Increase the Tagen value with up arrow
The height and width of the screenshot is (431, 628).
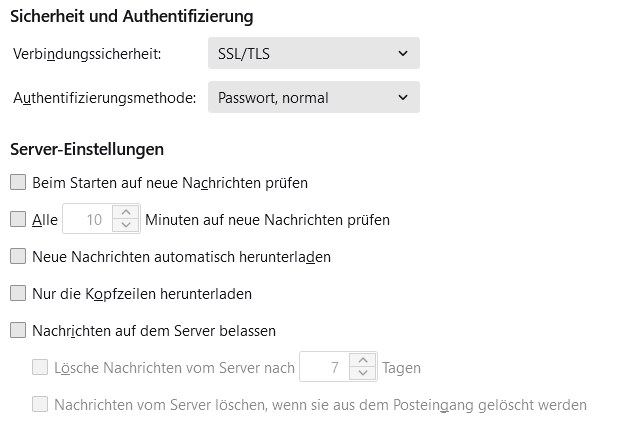362,360
